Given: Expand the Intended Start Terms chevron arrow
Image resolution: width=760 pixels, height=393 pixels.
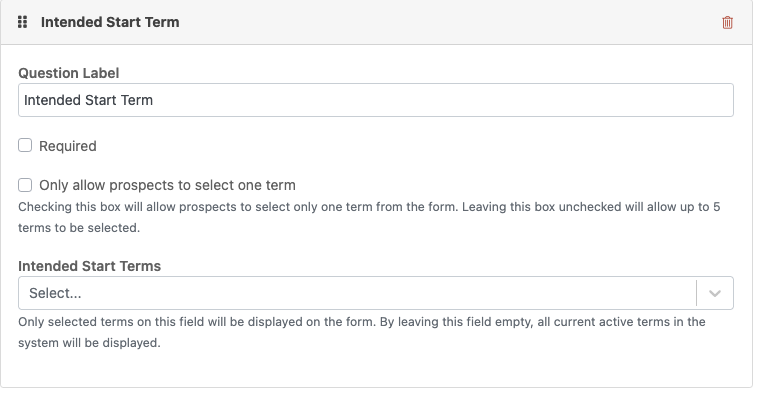Looking at the screenshot, I should (x=715, y=293).
